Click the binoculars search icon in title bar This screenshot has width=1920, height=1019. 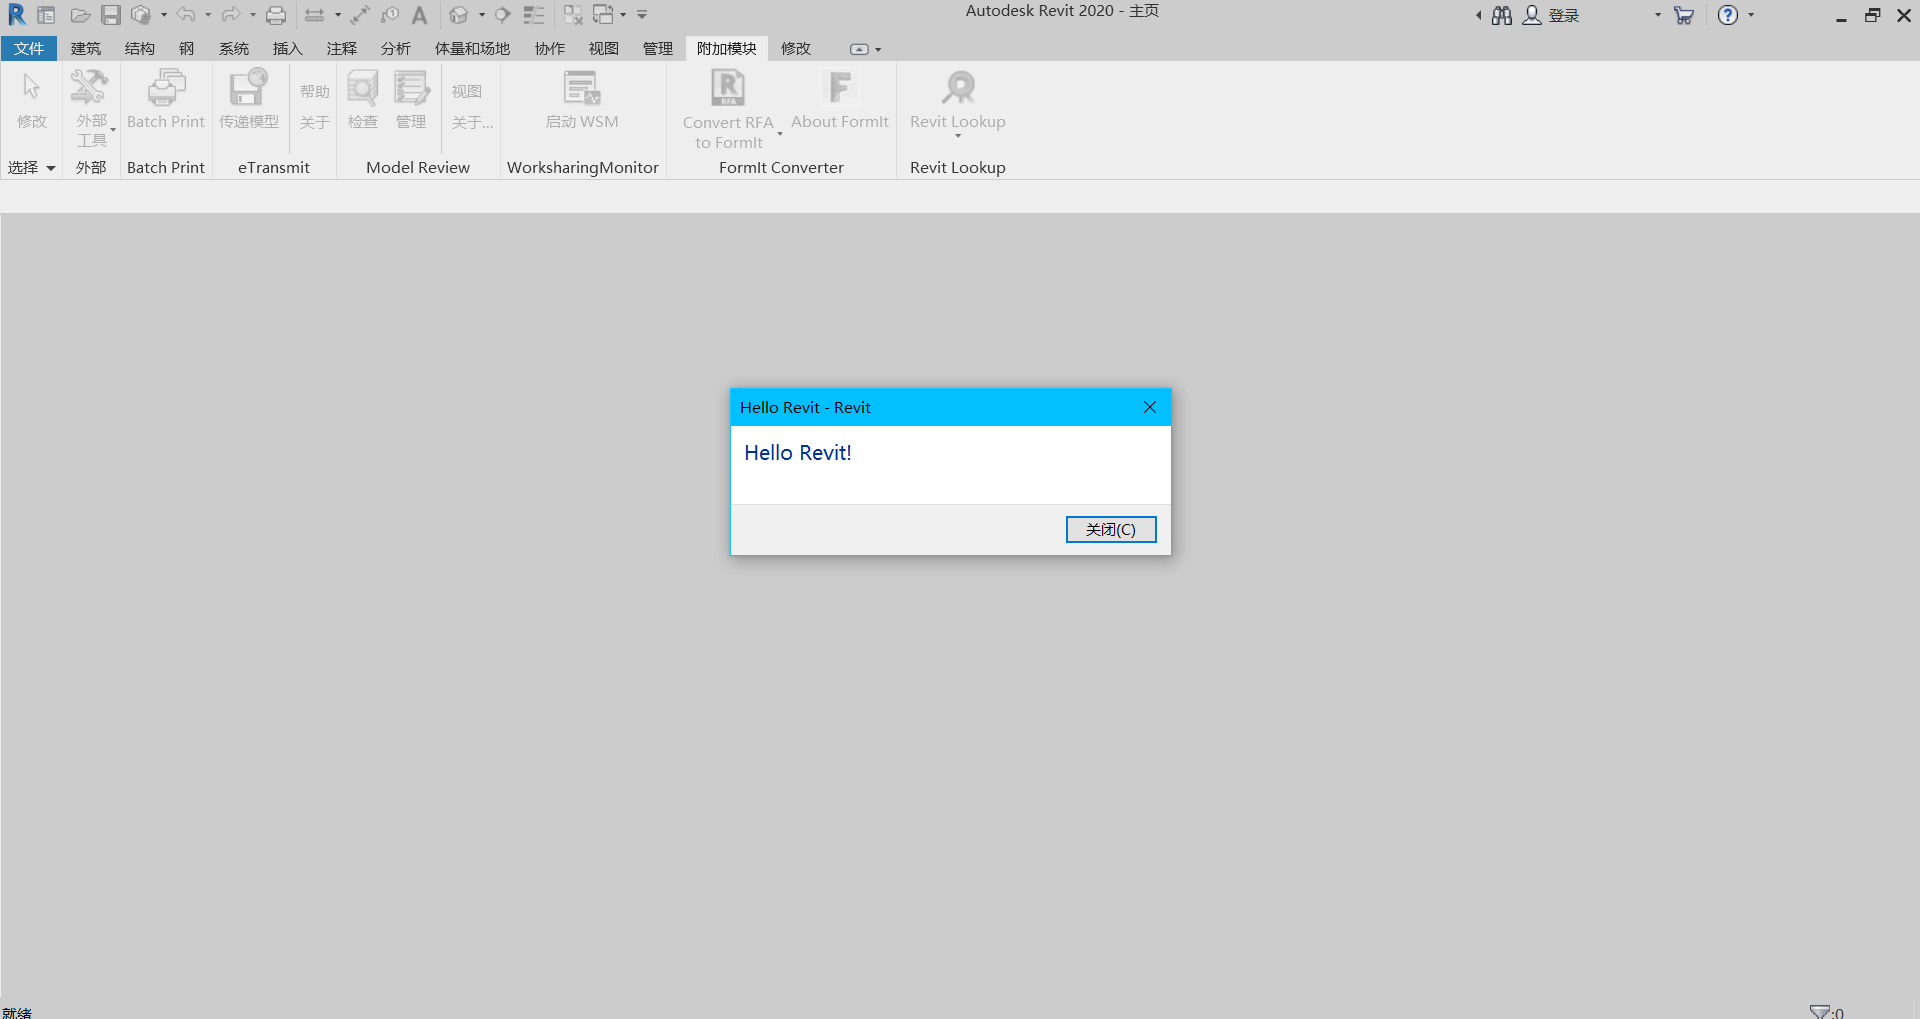coord(1502,15)
